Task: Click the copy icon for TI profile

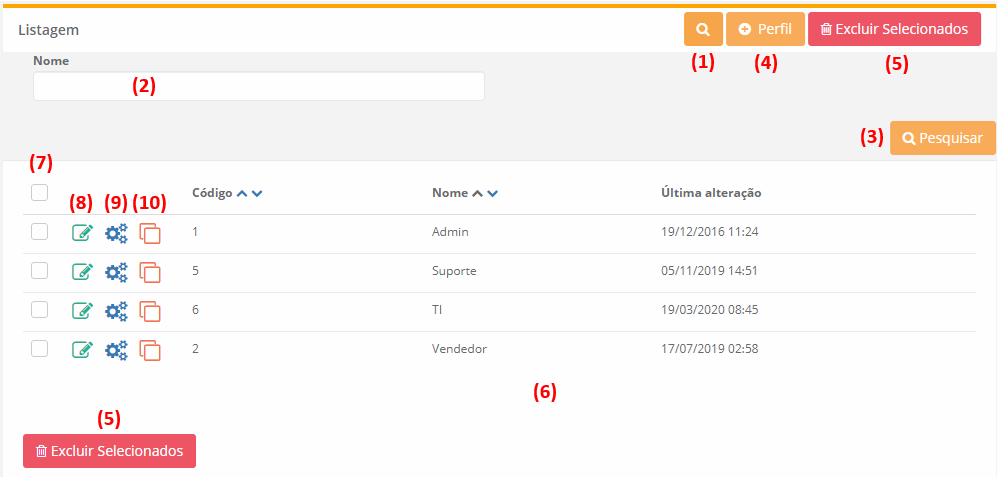Action: click(x=150, y=311)
